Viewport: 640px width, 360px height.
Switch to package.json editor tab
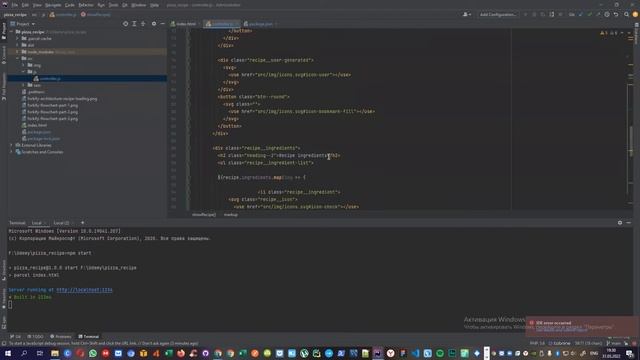[x=259, y=24]
